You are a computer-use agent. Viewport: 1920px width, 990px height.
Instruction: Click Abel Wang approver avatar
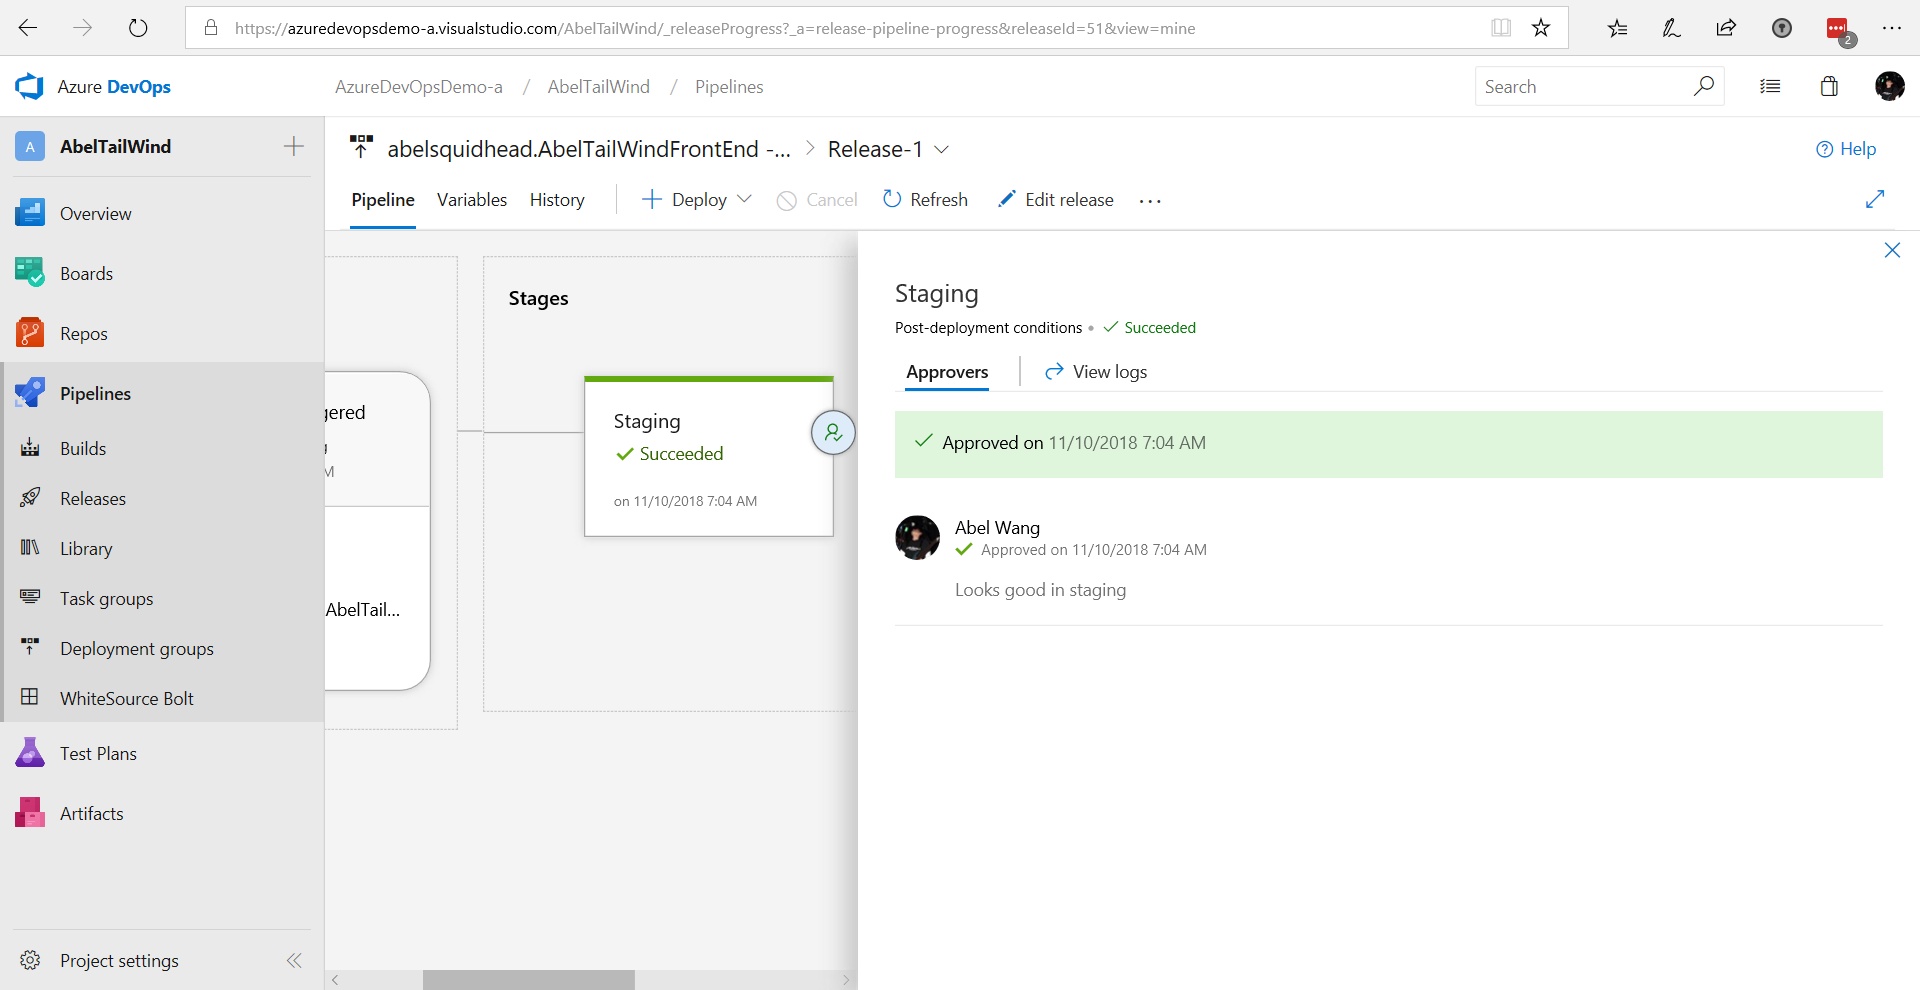[x=917, y=537]
